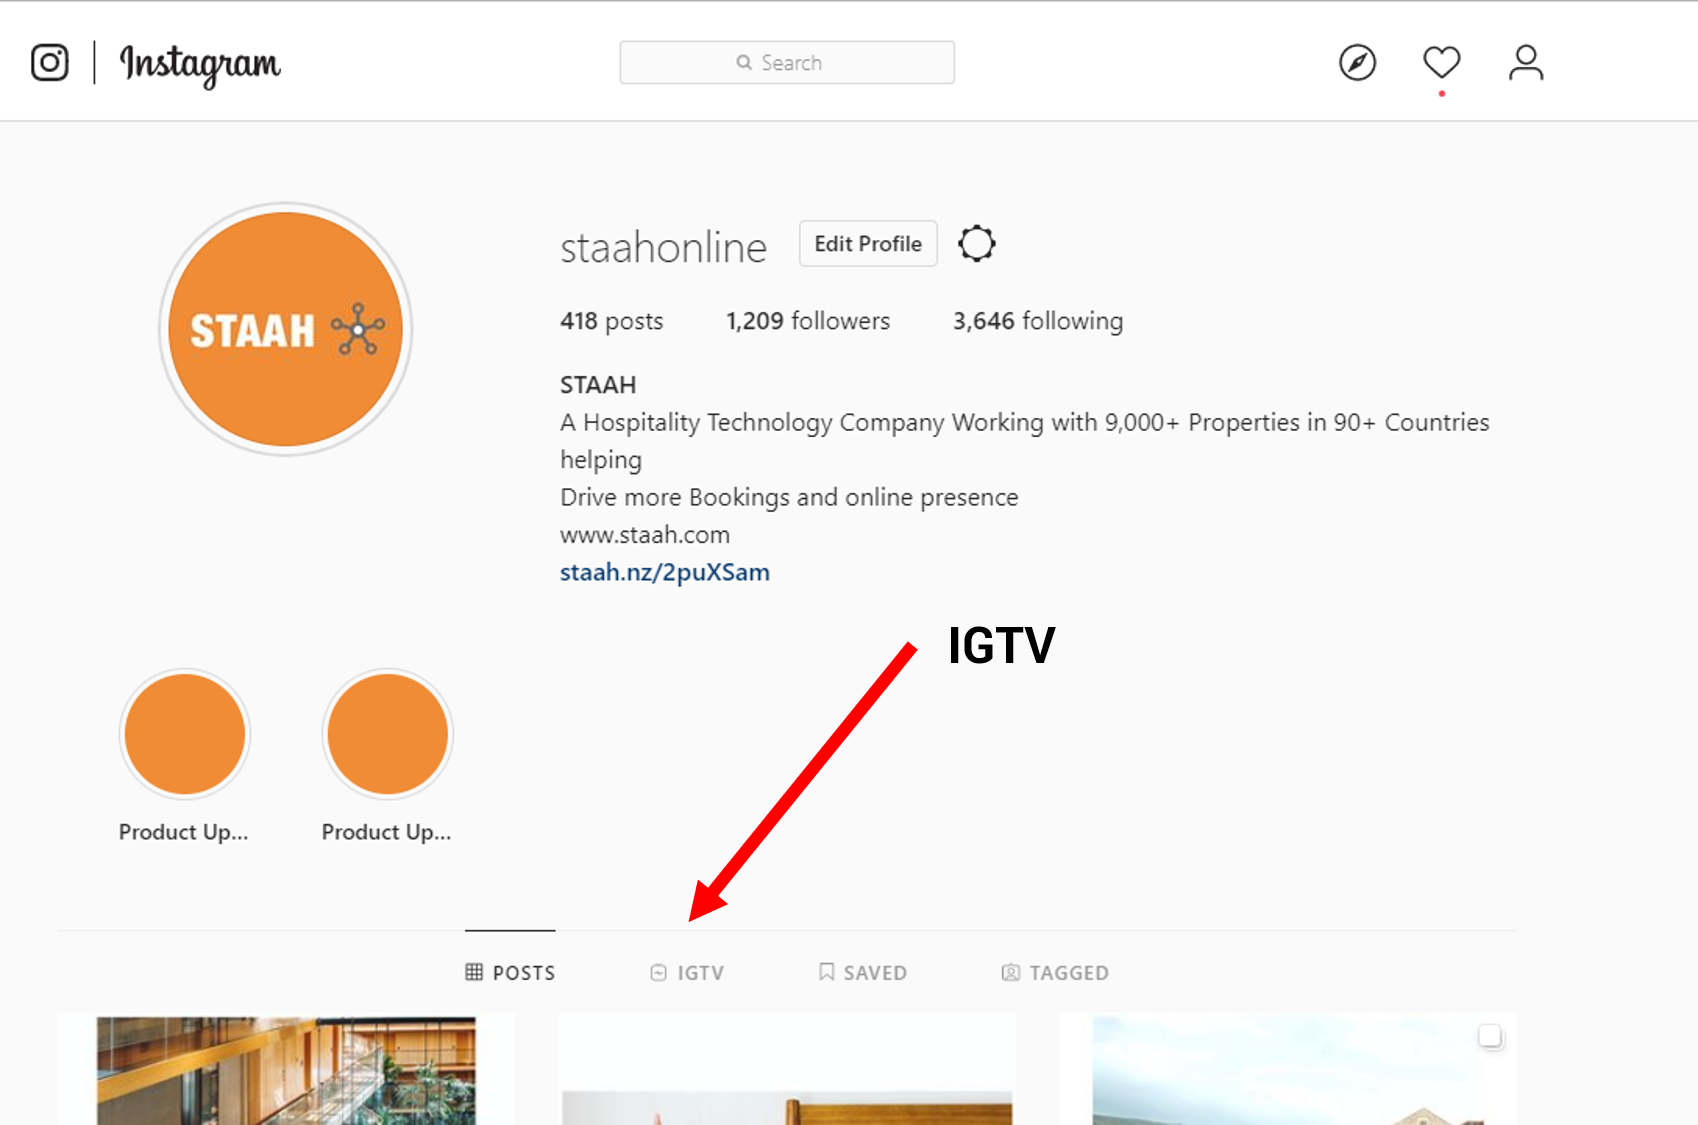Open first Product Up... story highlight

[x=184, y=734]
